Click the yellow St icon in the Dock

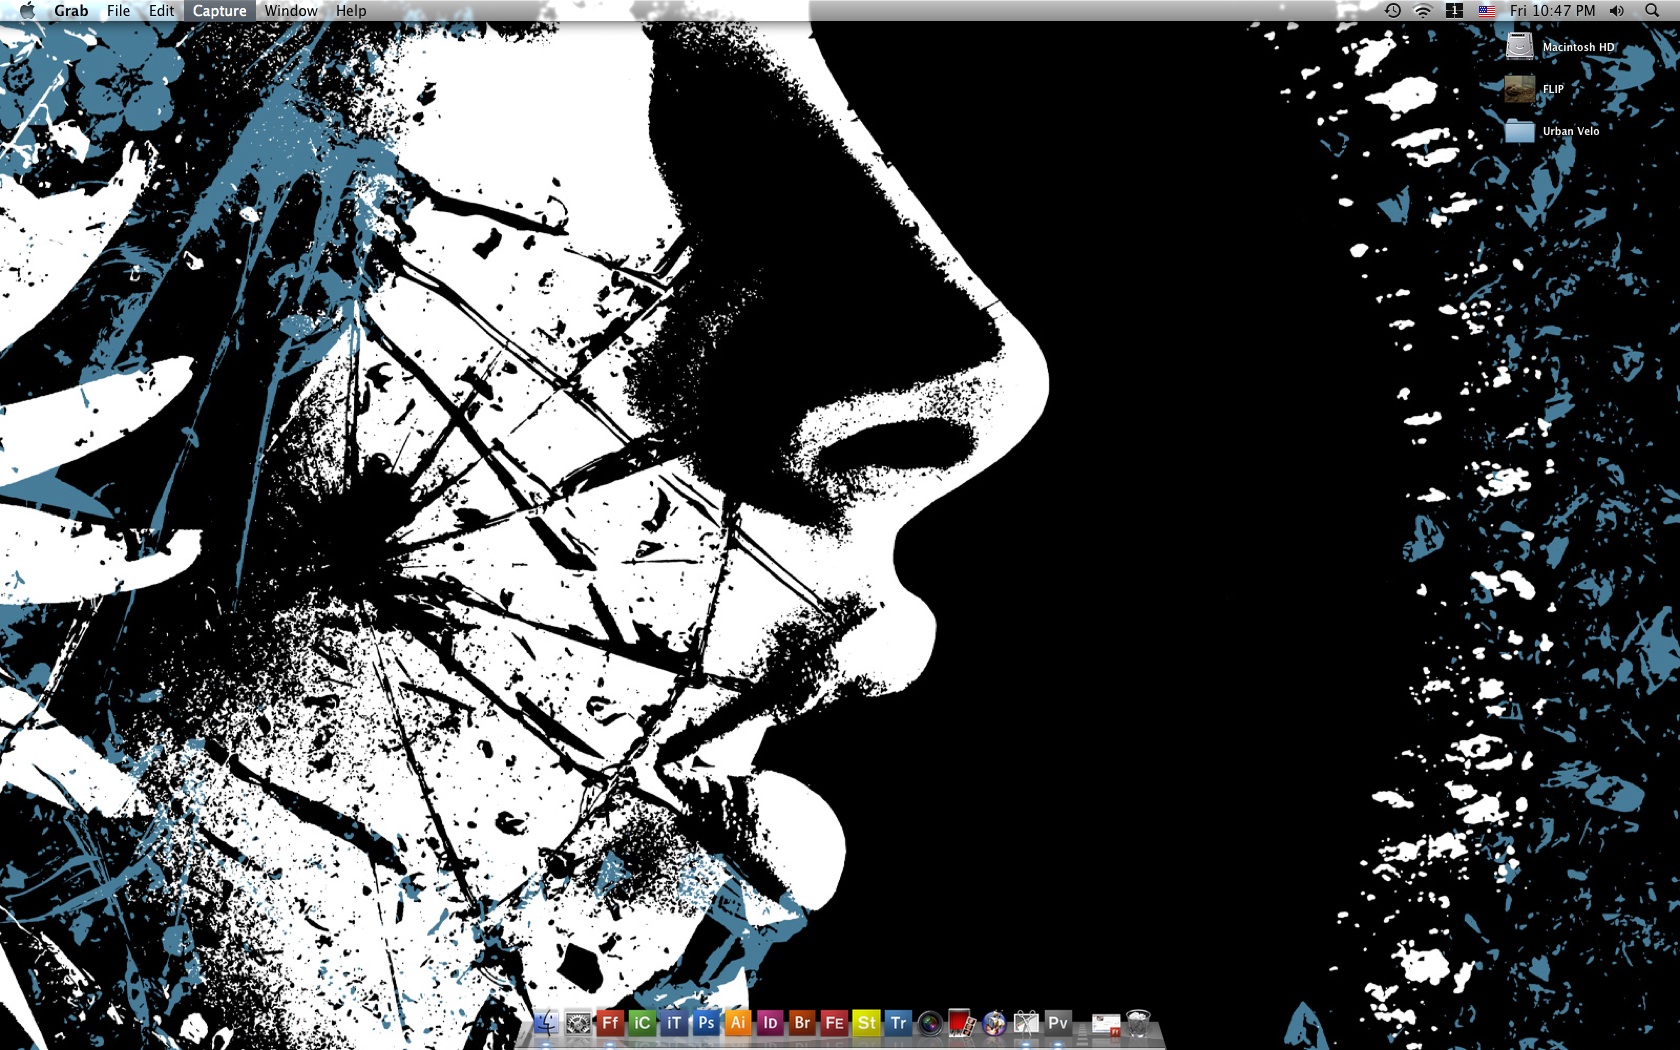pyautogui.click(x=866, y=1022)
